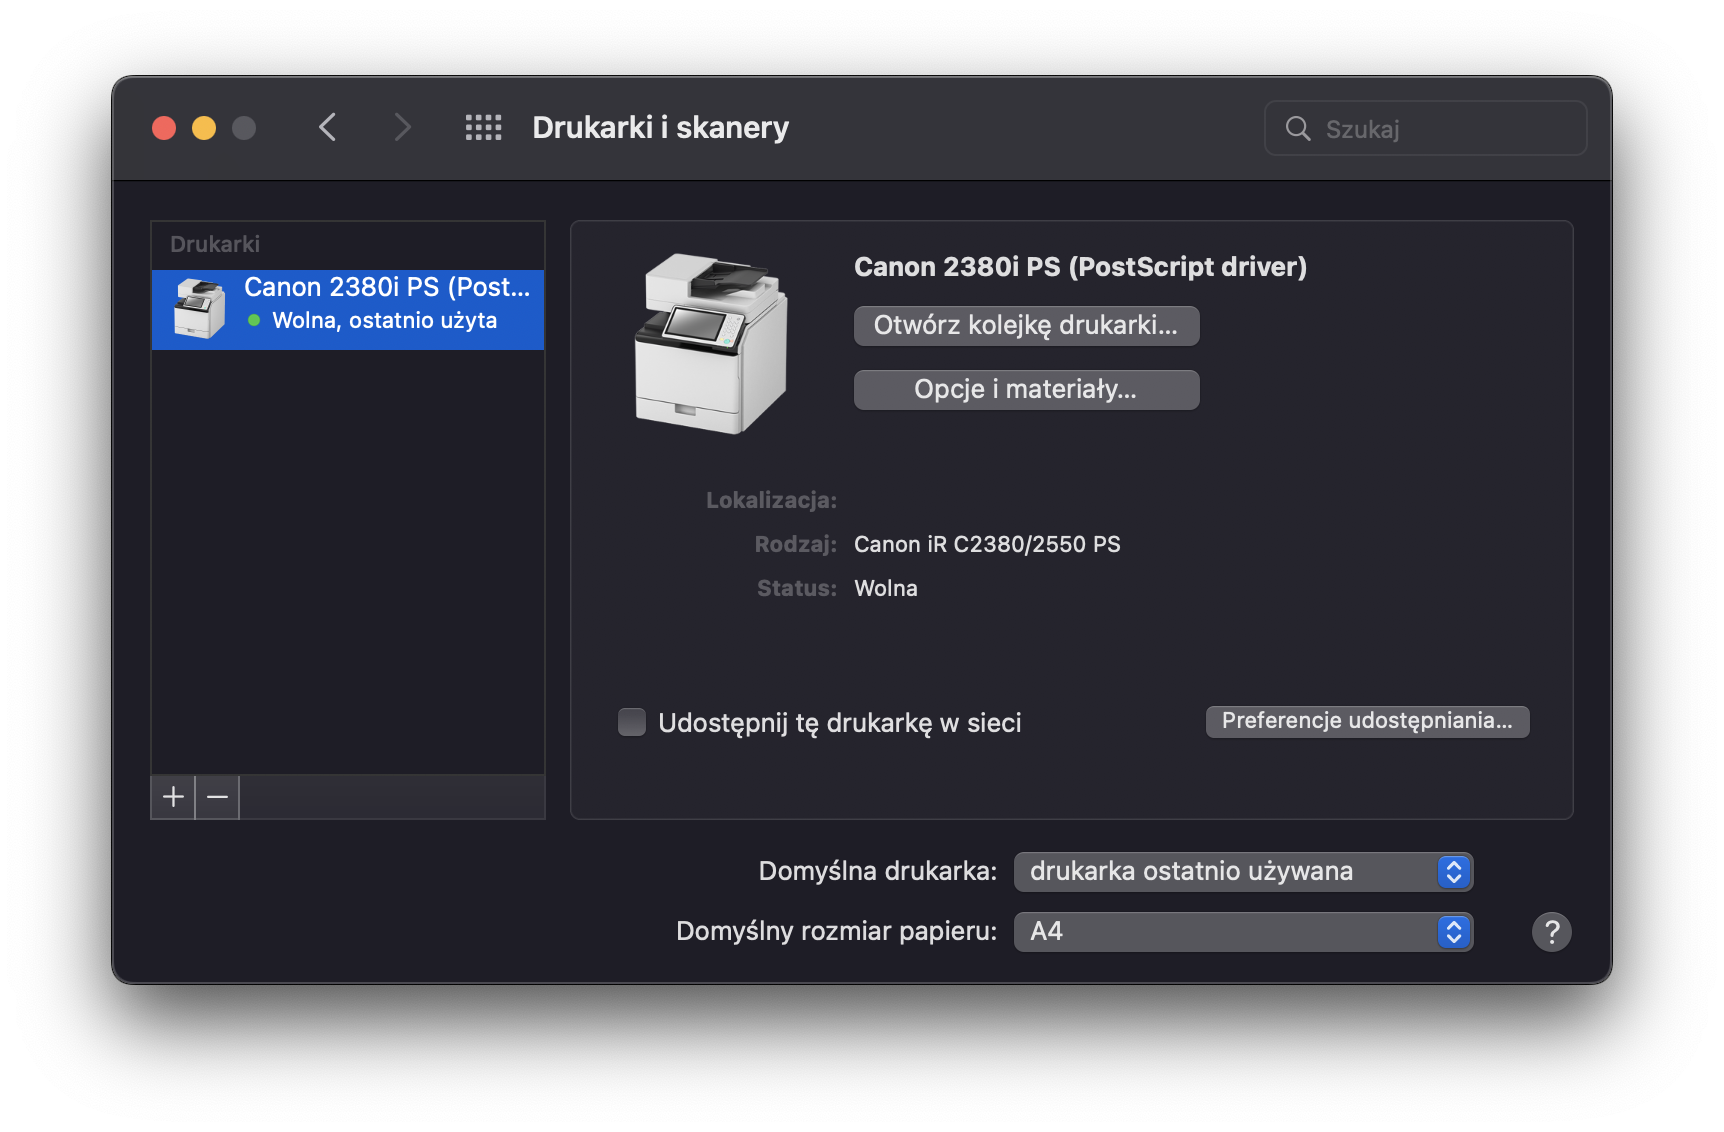The height and width of the screenshot is (1132, 1724).
Task: Click the green status dot by 'Wolna'
Action: click(x=254, y=321)
